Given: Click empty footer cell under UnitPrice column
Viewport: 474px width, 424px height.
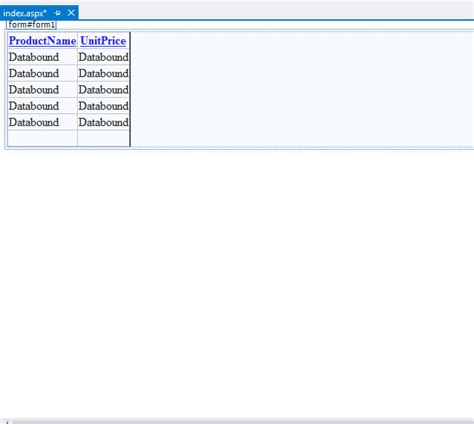Looking at the screenshot, I should pos(104,138).
